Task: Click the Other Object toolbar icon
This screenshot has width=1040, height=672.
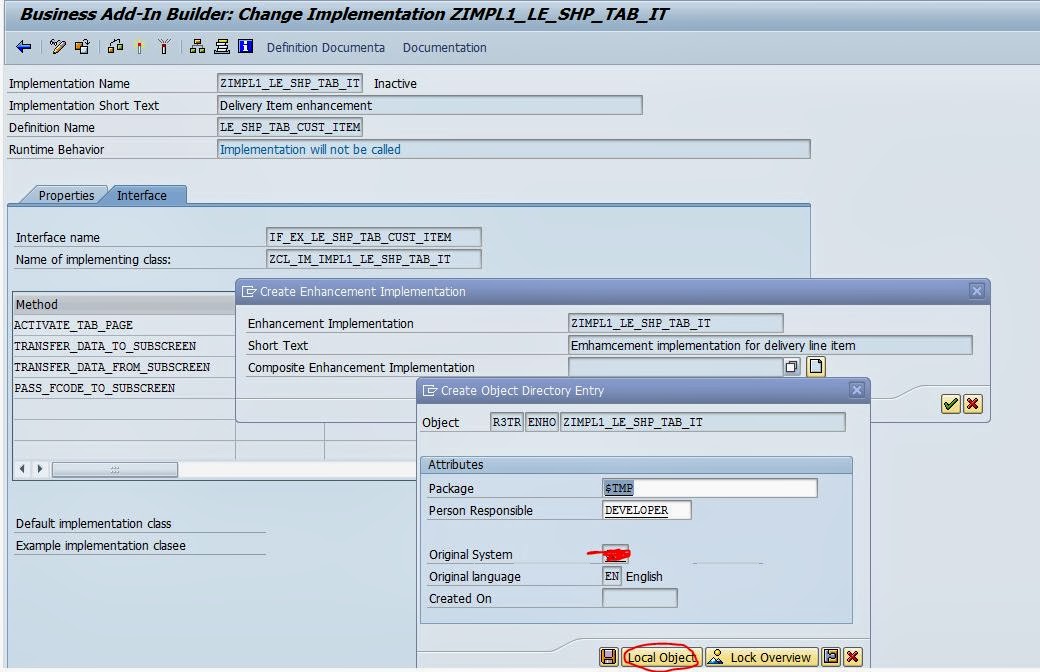Action: (82, 46)
